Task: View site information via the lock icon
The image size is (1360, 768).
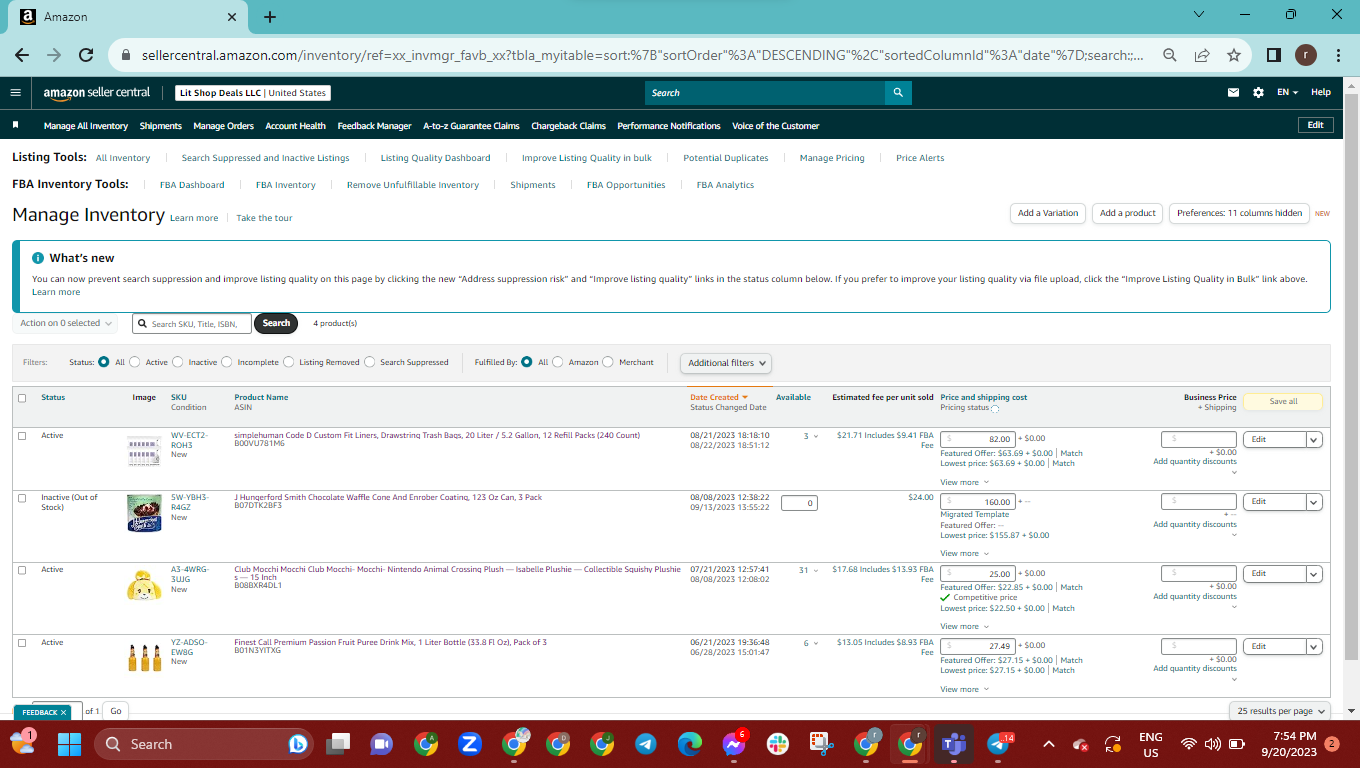Action: (127, 55)
